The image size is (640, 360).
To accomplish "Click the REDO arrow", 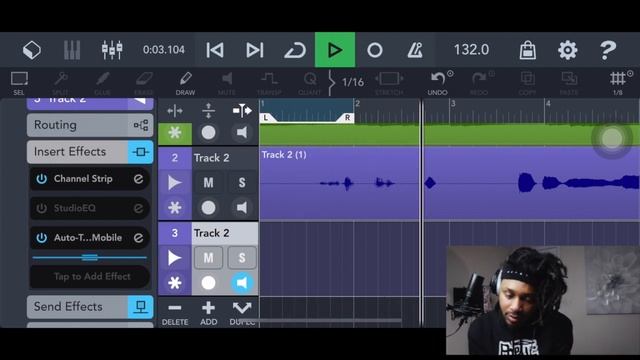I will [x=479, y=83].
